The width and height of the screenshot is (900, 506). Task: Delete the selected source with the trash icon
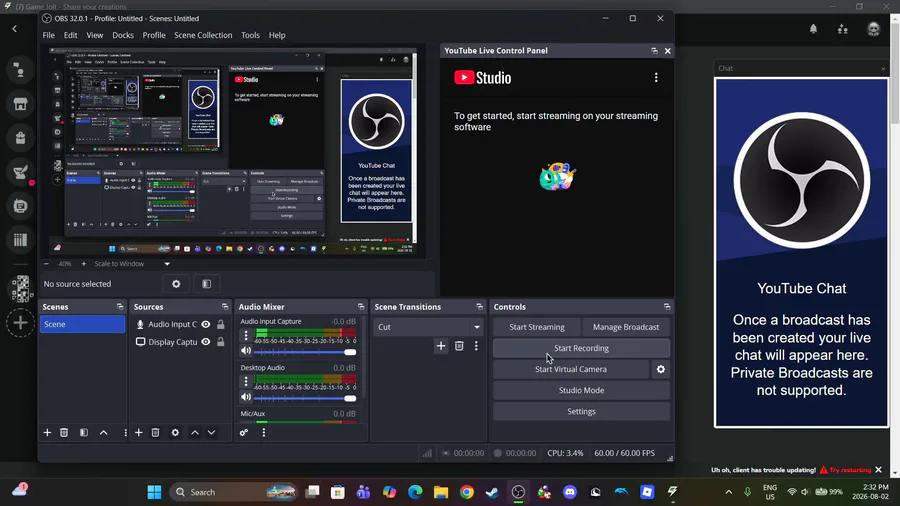pos(155,433)
